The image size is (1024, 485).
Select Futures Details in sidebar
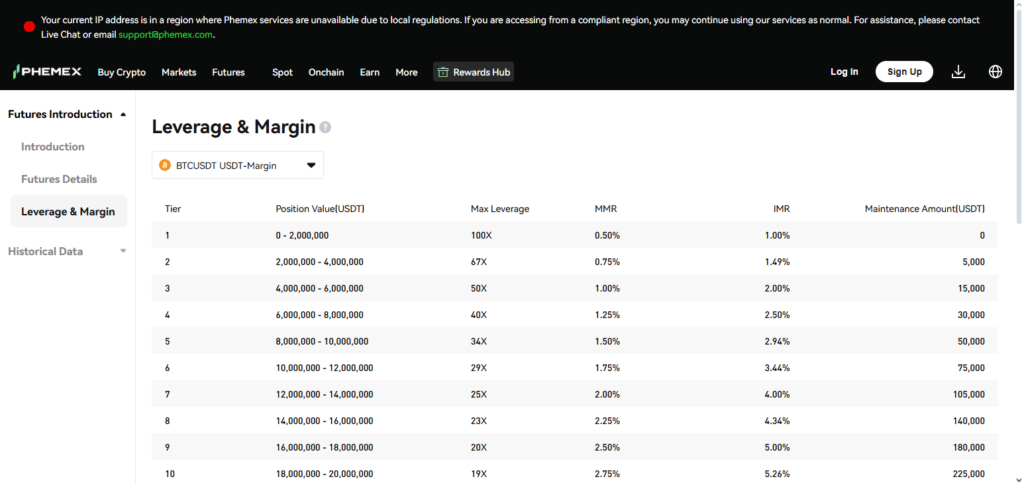pyautogui.click(x=59, y=179)
